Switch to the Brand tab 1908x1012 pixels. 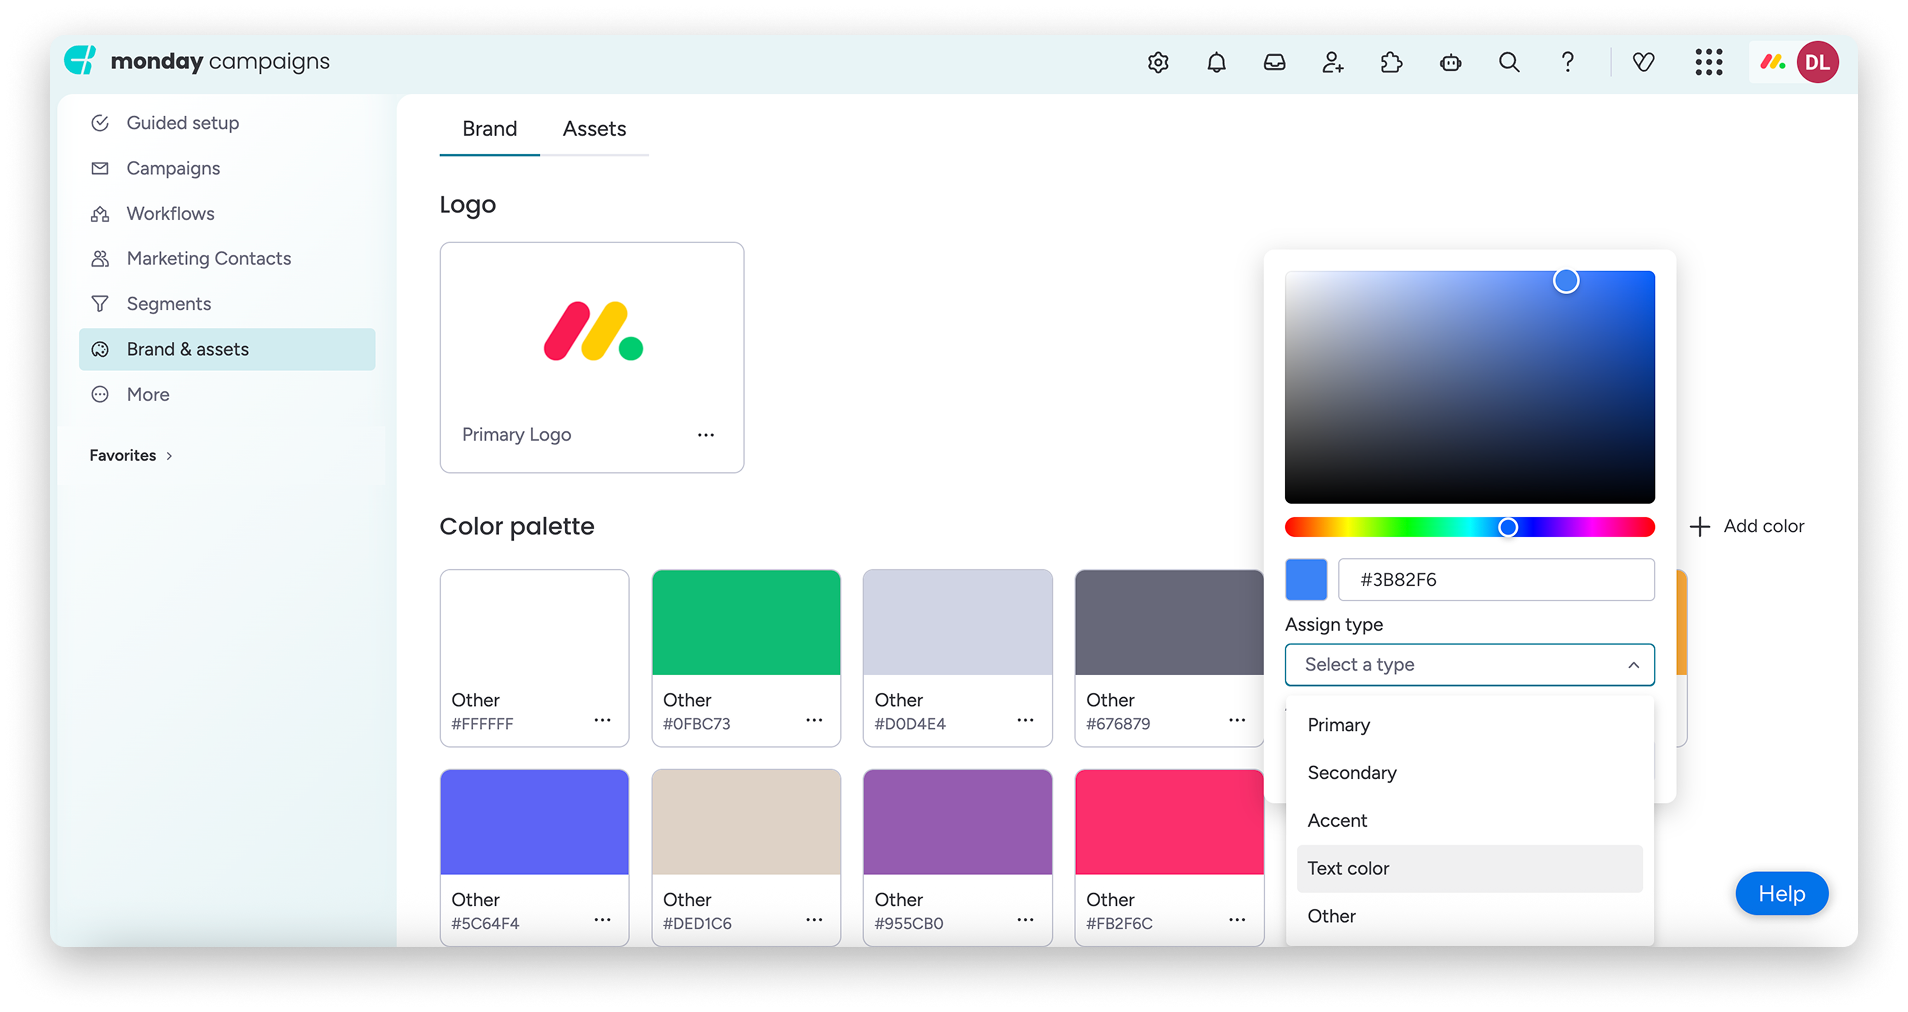490,129
